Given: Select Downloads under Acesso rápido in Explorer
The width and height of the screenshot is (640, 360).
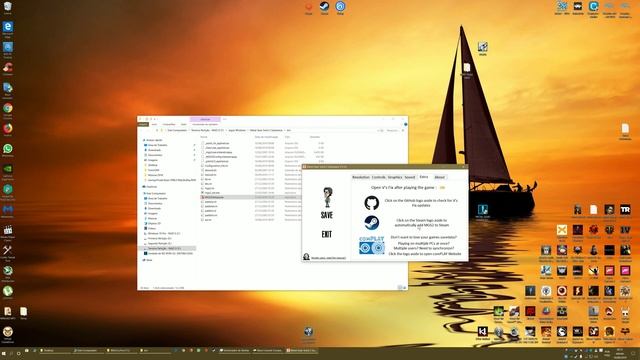Looking at the screenshot, I should (x=155, y=150).
